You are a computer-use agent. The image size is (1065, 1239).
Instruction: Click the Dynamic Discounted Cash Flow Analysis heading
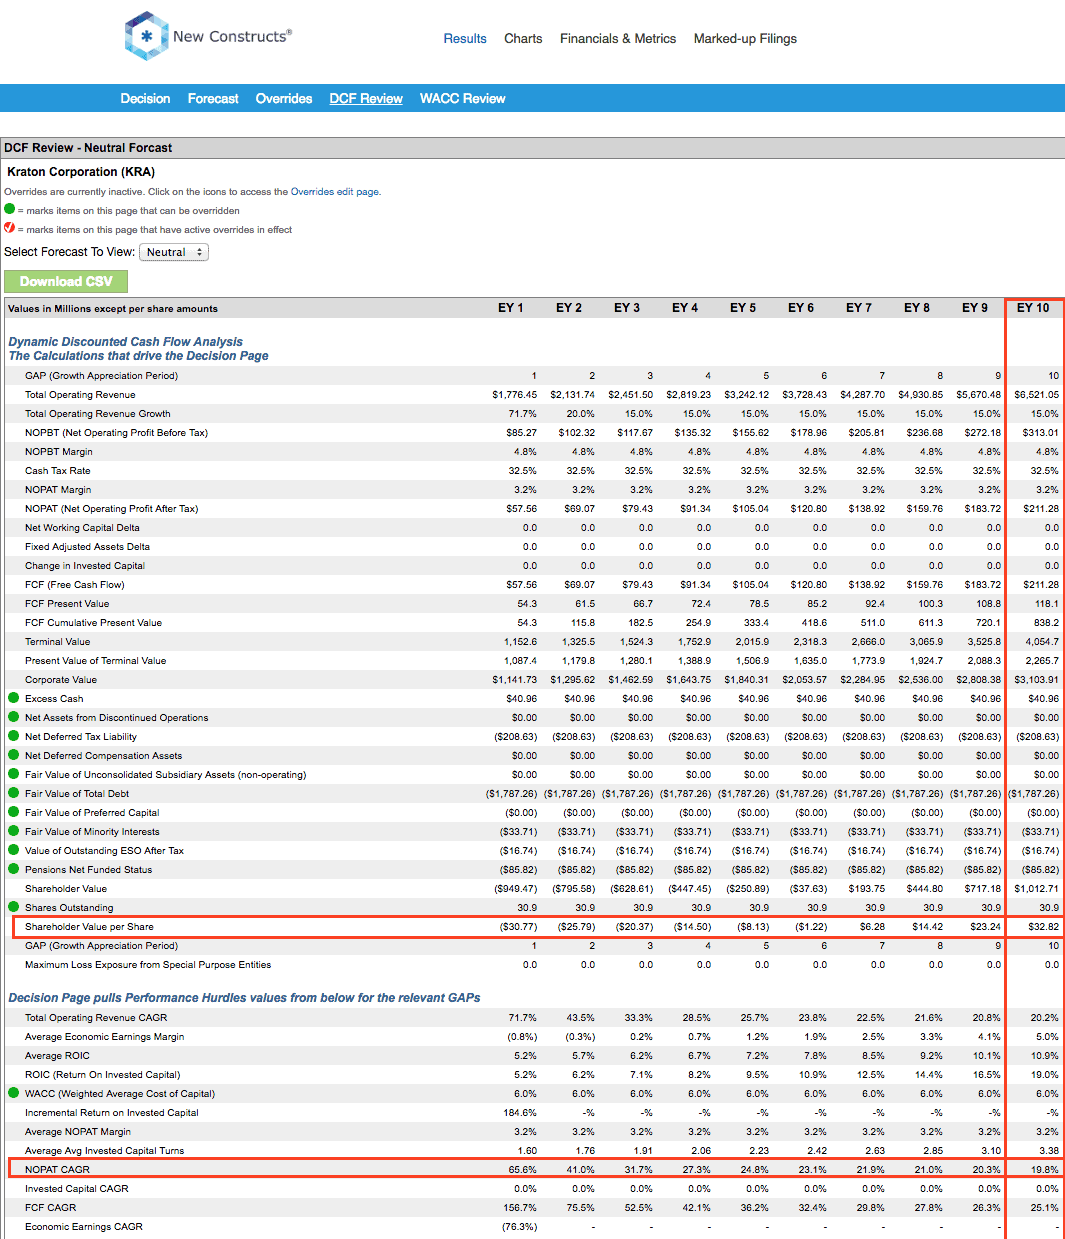pyautogui.click(x=126, y=342)
